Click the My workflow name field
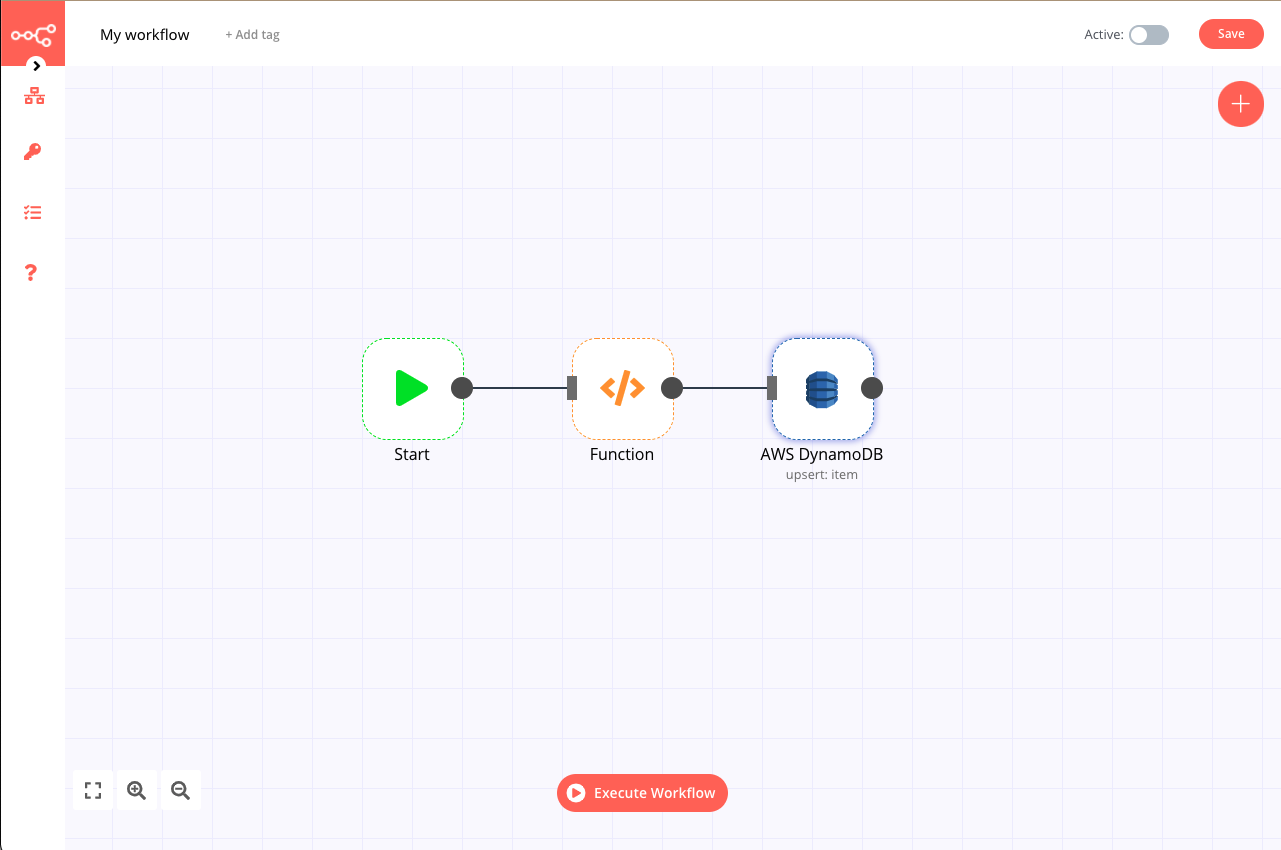 coord(144,34)
